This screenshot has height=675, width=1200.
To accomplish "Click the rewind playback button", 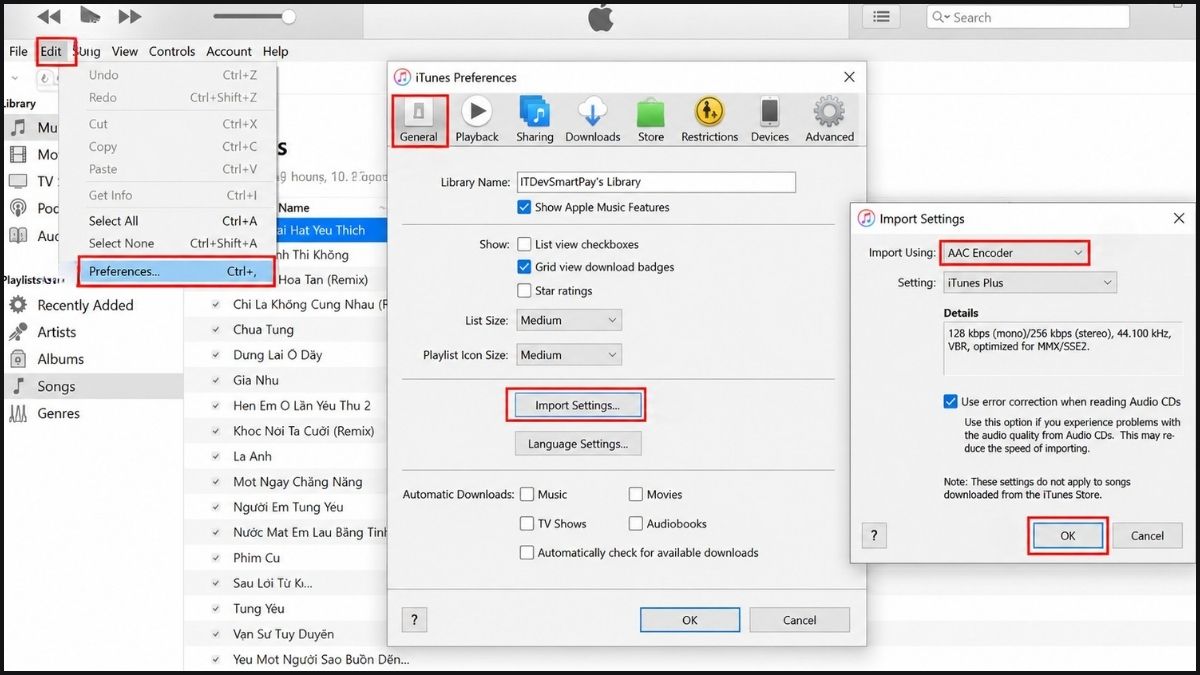I will click(x=48, y=16).
